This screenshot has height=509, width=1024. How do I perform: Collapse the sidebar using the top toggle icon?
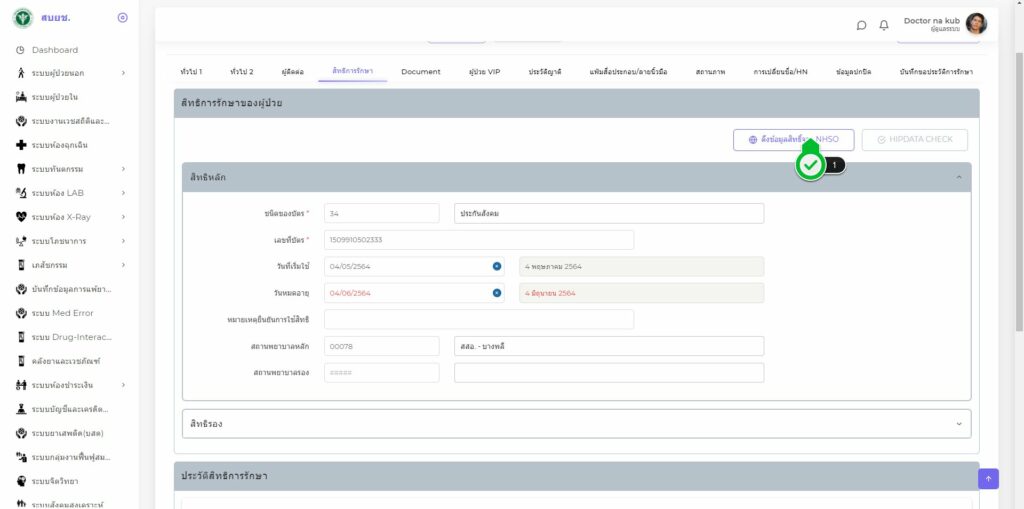coord(122,18)
